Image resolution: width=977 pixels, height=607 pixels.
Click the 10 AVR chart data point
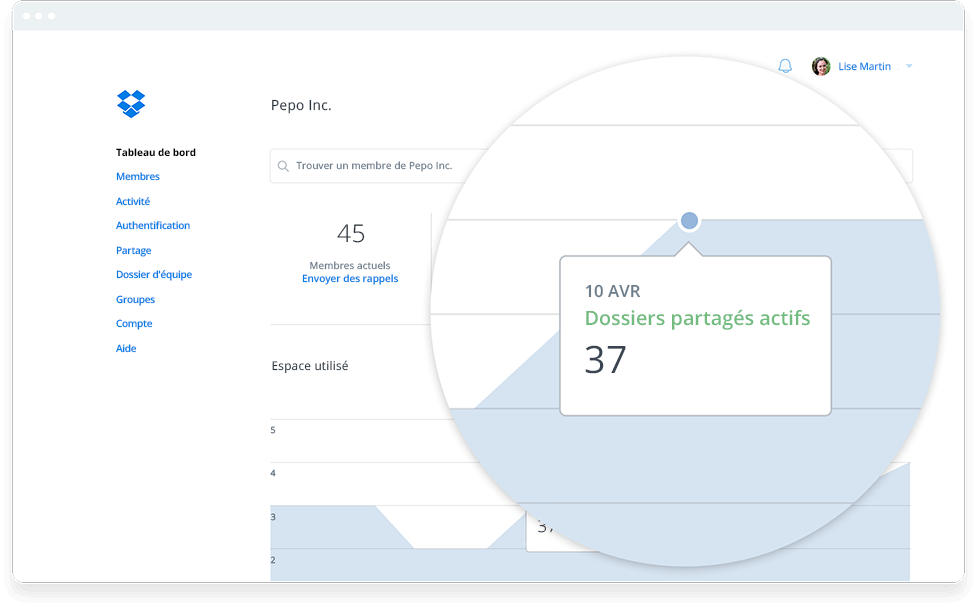[x=689, y=221]
